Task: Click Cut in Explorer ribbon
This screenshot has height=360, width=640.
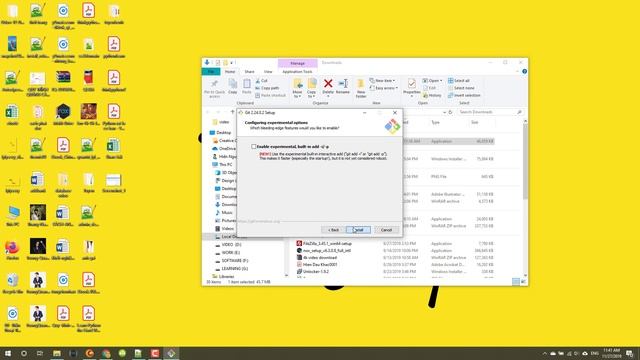Action: [261, 81]
